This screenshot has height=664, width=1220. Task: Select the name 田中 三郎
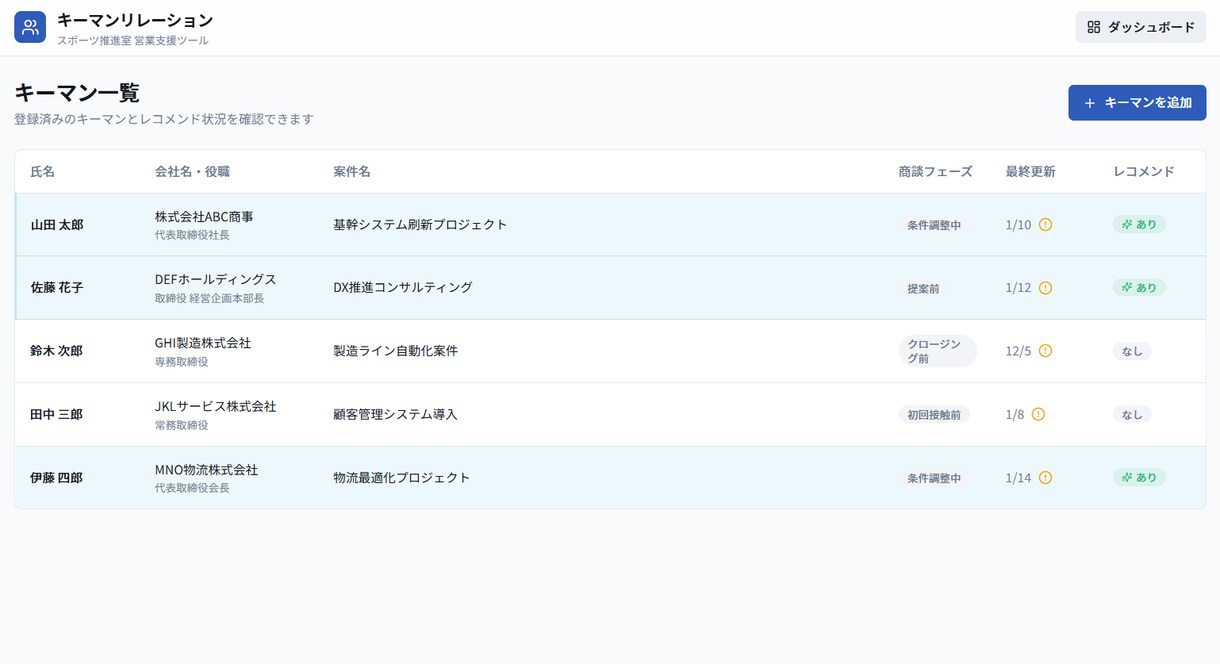57,414
